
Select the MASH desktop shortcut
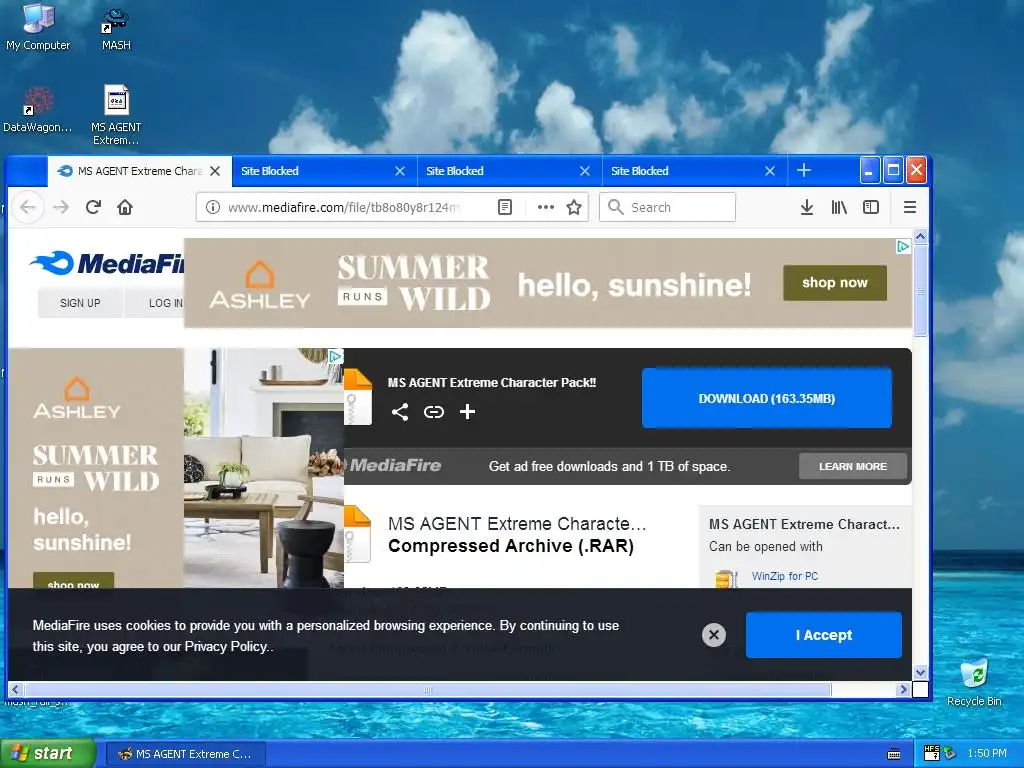(x=116, y=29)
